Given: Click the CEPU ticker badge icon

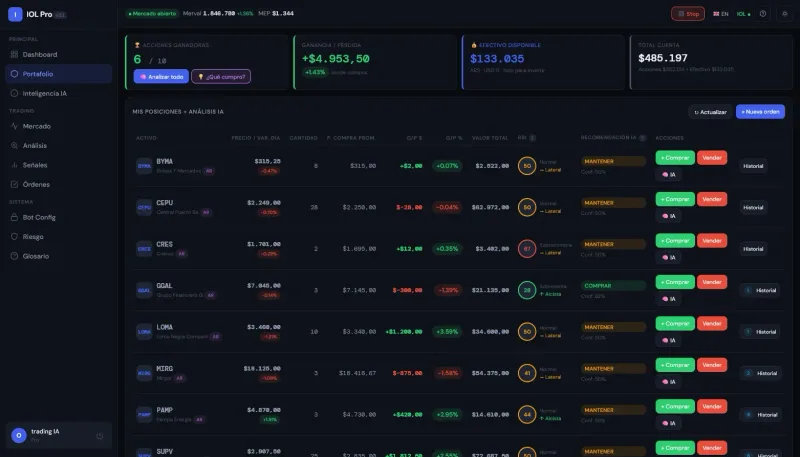Looking at the screenshot, I should 144,207.
